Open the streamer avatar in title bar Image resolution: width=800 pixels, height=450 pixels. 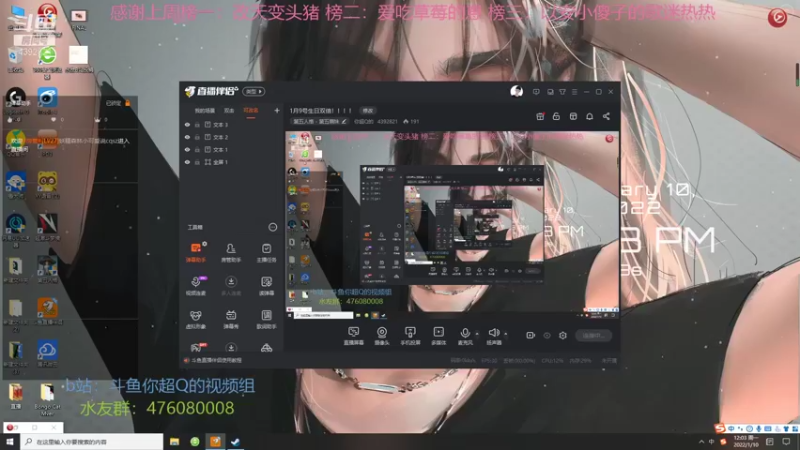point(516,91)
